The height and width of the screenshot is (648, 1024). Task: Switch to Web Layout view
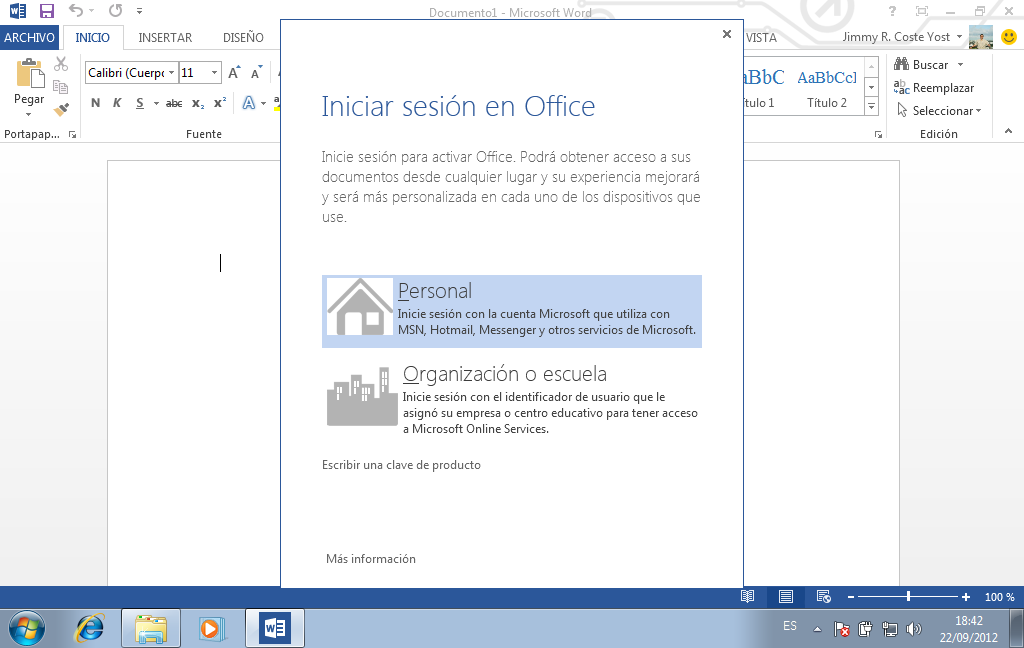tap(824, 596)
